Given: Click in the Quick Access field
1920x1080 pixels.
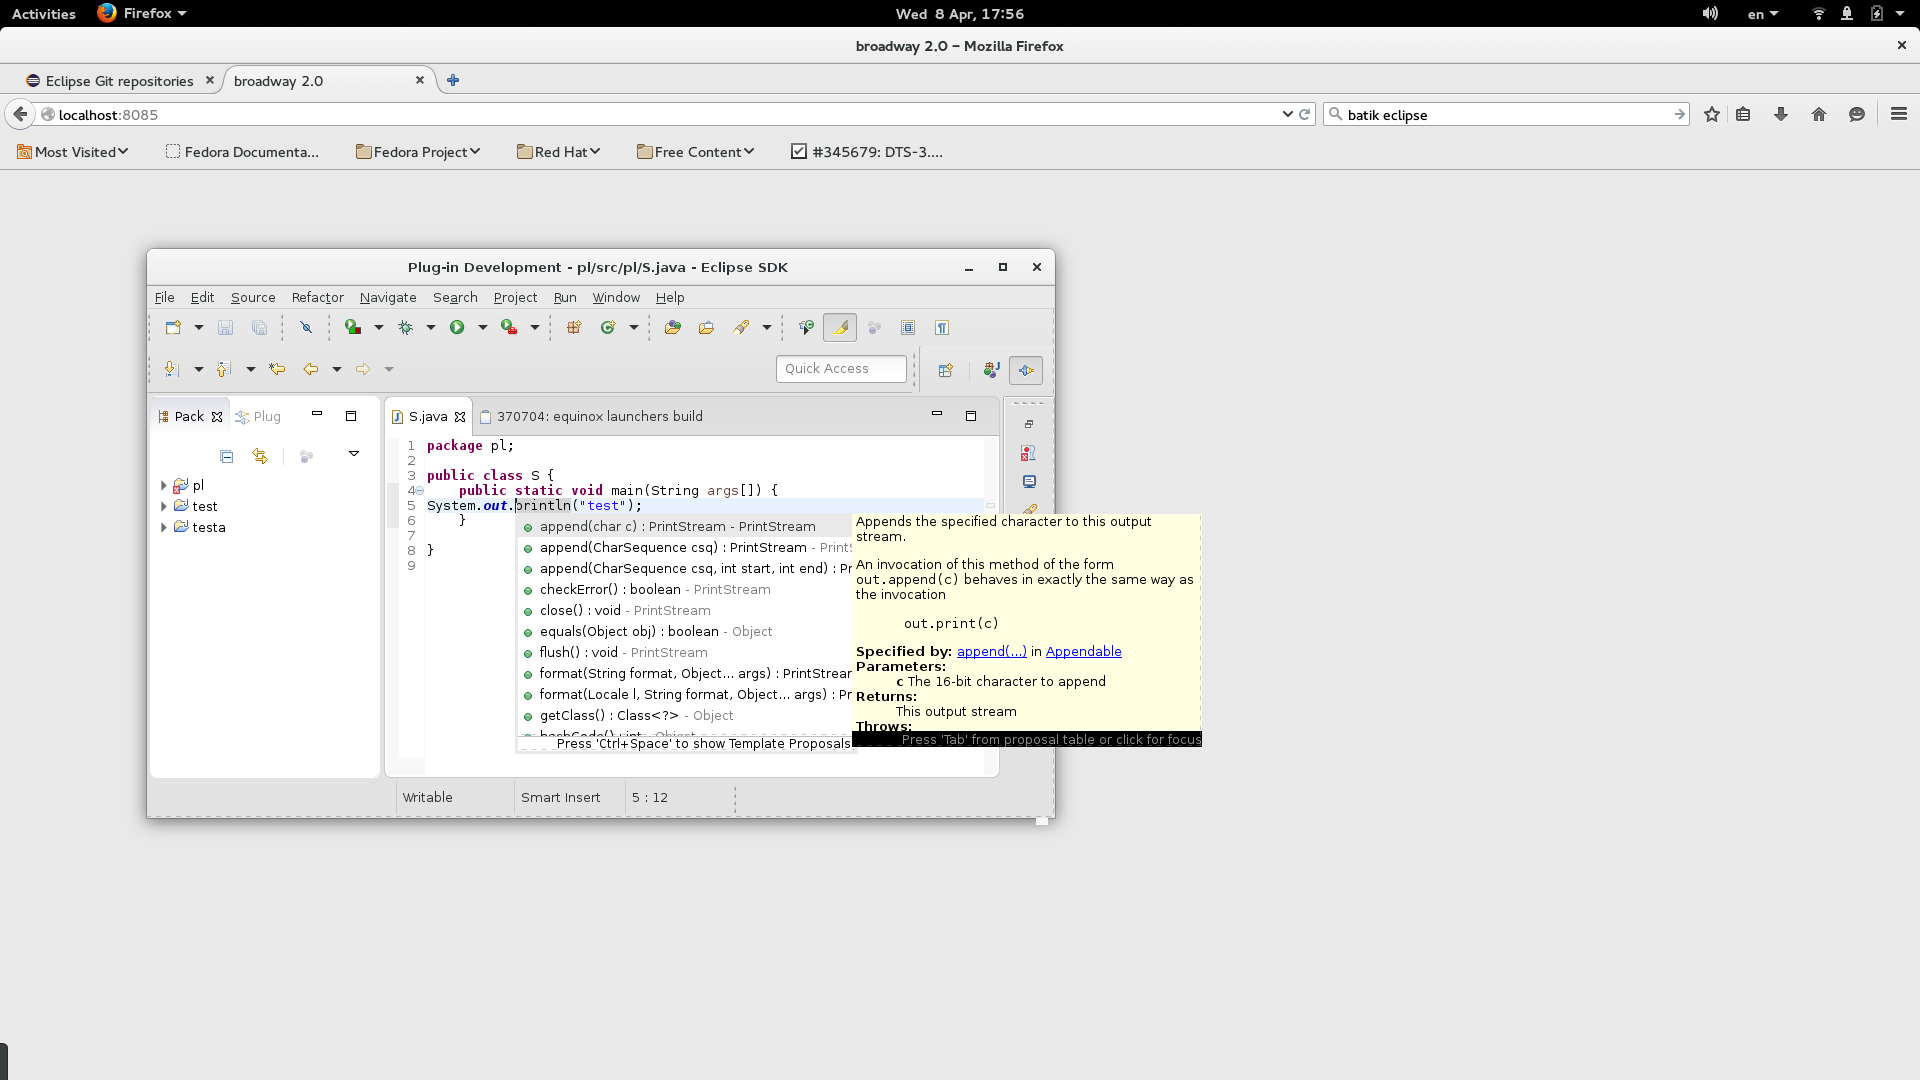Looking at the screenshot, I should point(841,369).
